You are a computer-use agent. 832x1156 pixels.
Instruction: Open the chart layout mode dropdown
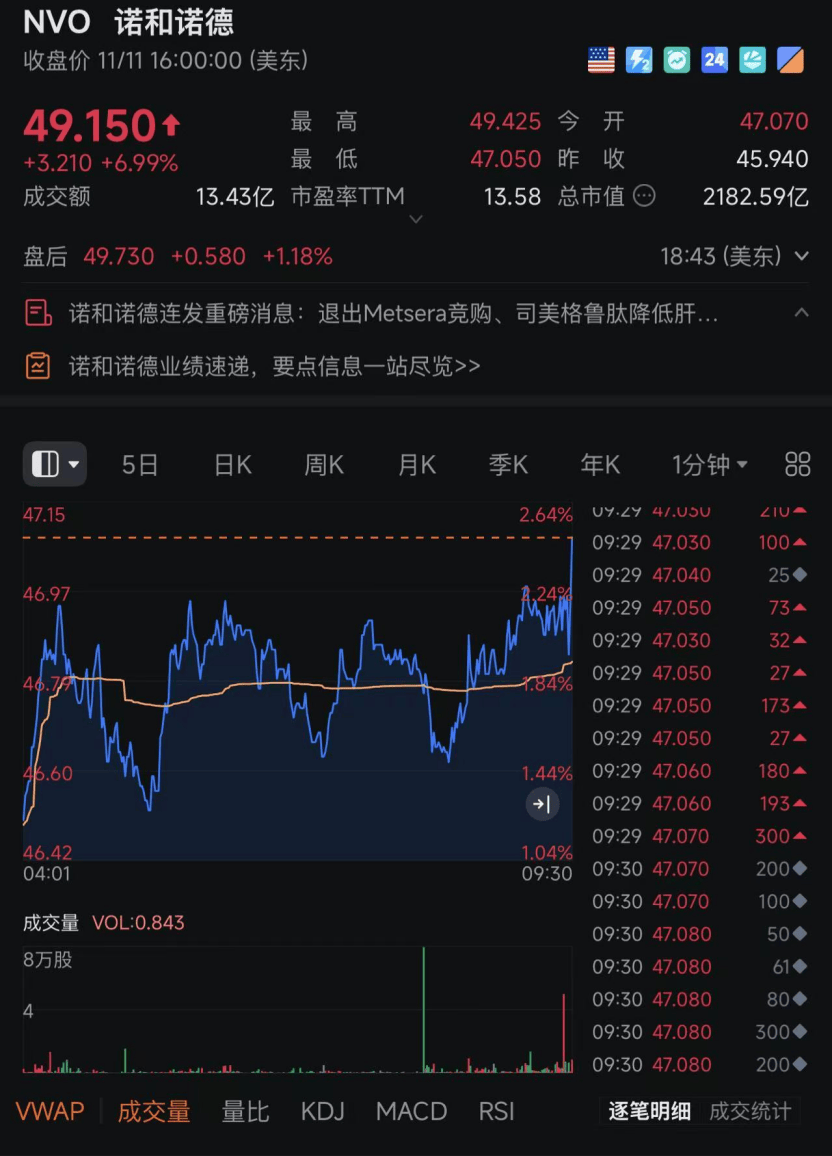[55, 464]
